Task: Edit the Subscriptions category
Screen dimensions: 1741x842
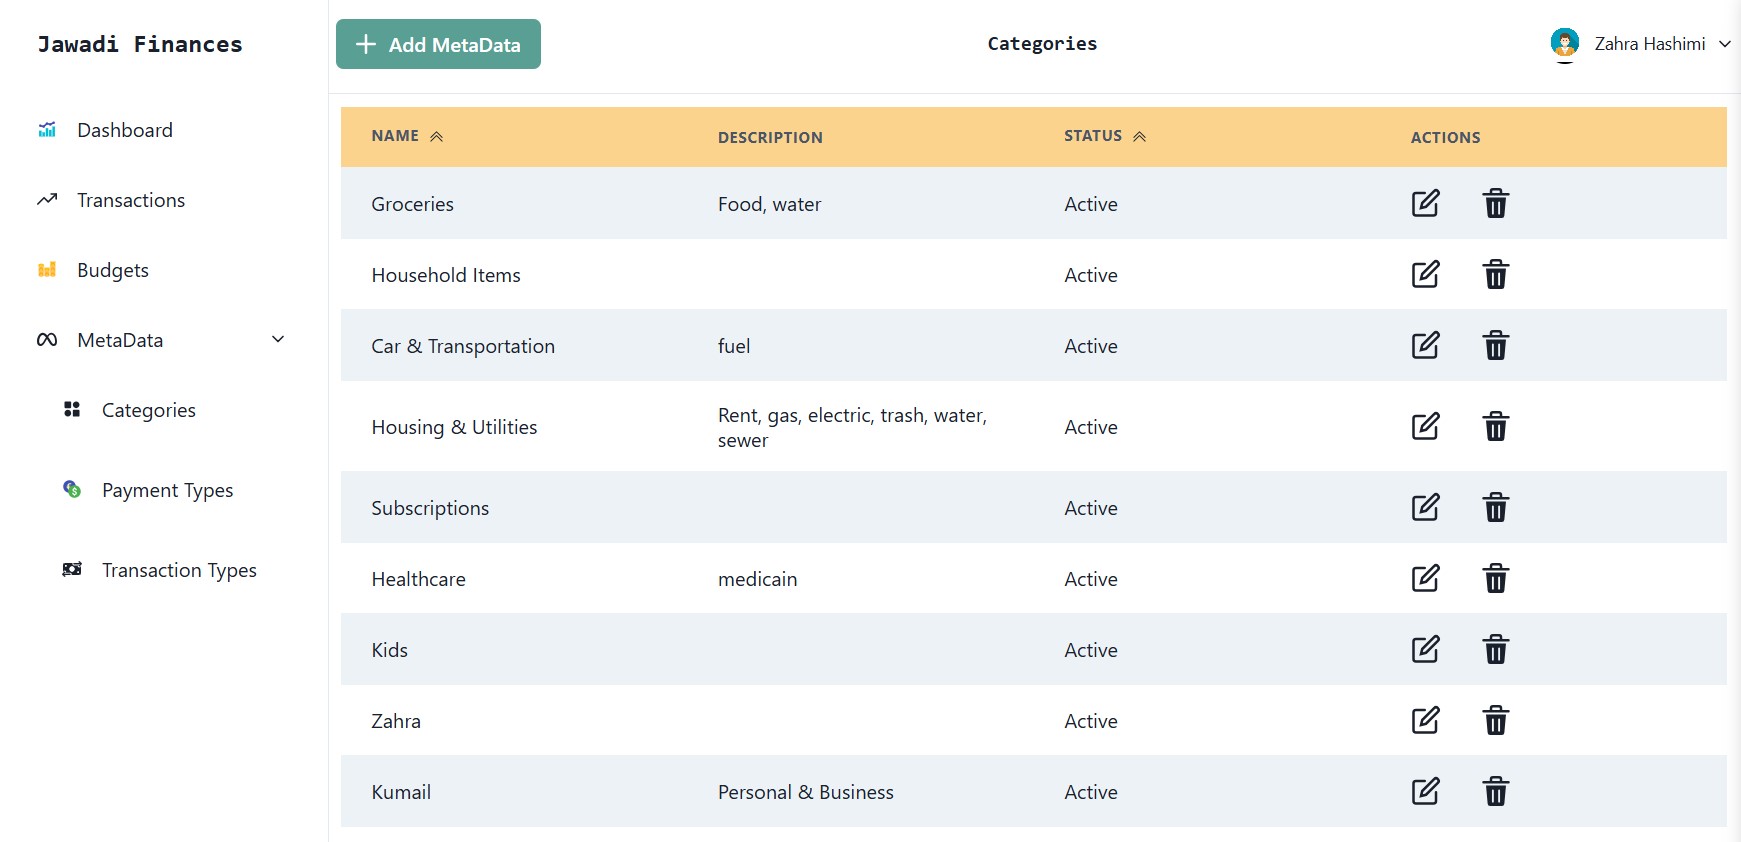Action: pyautogui.click(x=1425, y=507)
